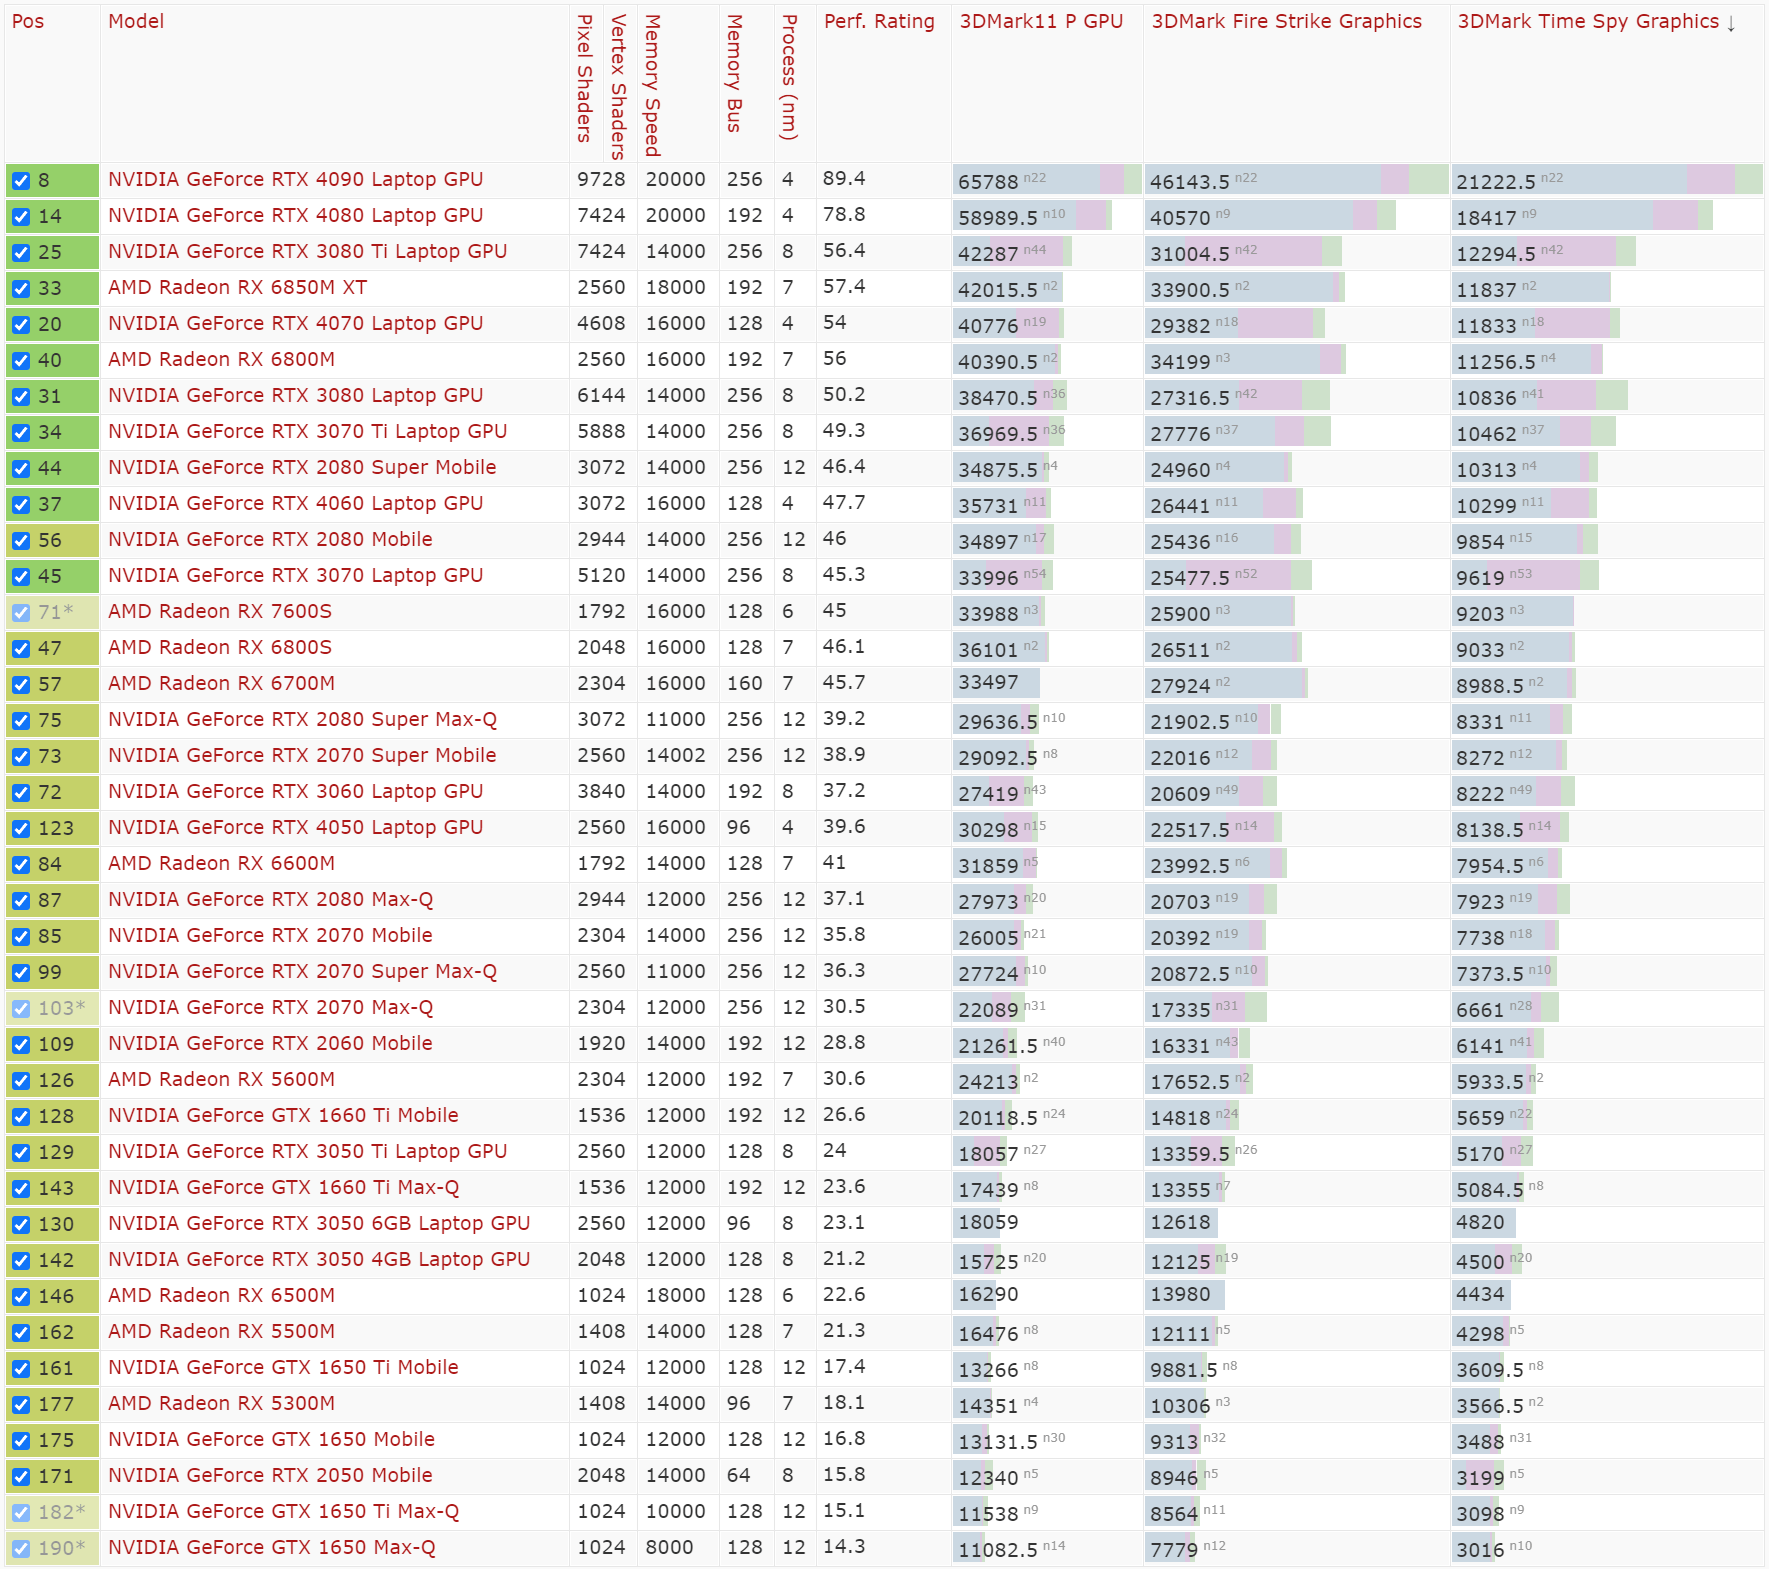Open the NVIDIA GeForce RTX 2050 Mobile link
The width and height of the screenshot is (1769, 1569).
271,1475
